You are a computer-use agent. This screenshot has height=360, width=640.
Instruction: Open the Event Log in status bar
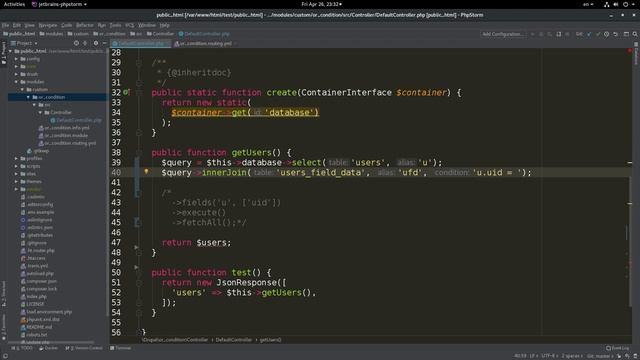coord(618,348)
